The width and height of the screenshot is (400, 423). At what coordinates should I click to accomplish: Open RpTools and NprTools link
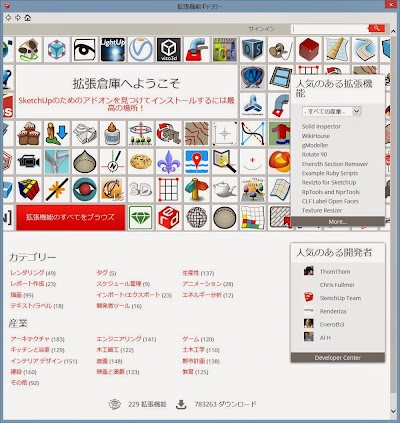coord(331,192)
